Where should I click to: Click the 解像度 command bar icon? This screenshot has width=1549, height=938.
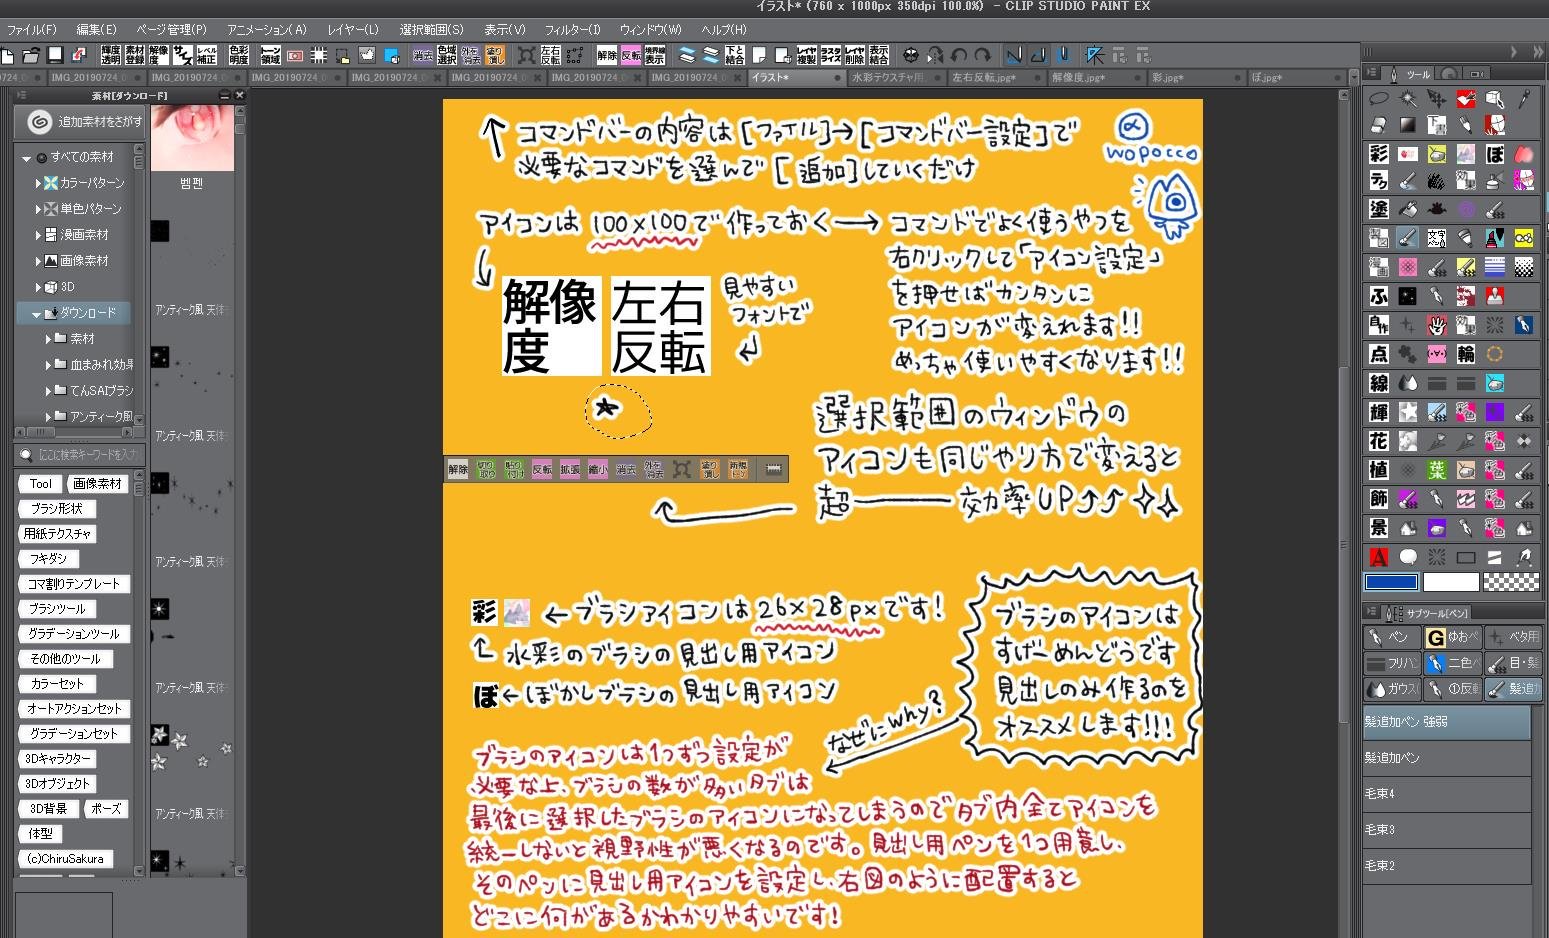click(x=159, y=55)
